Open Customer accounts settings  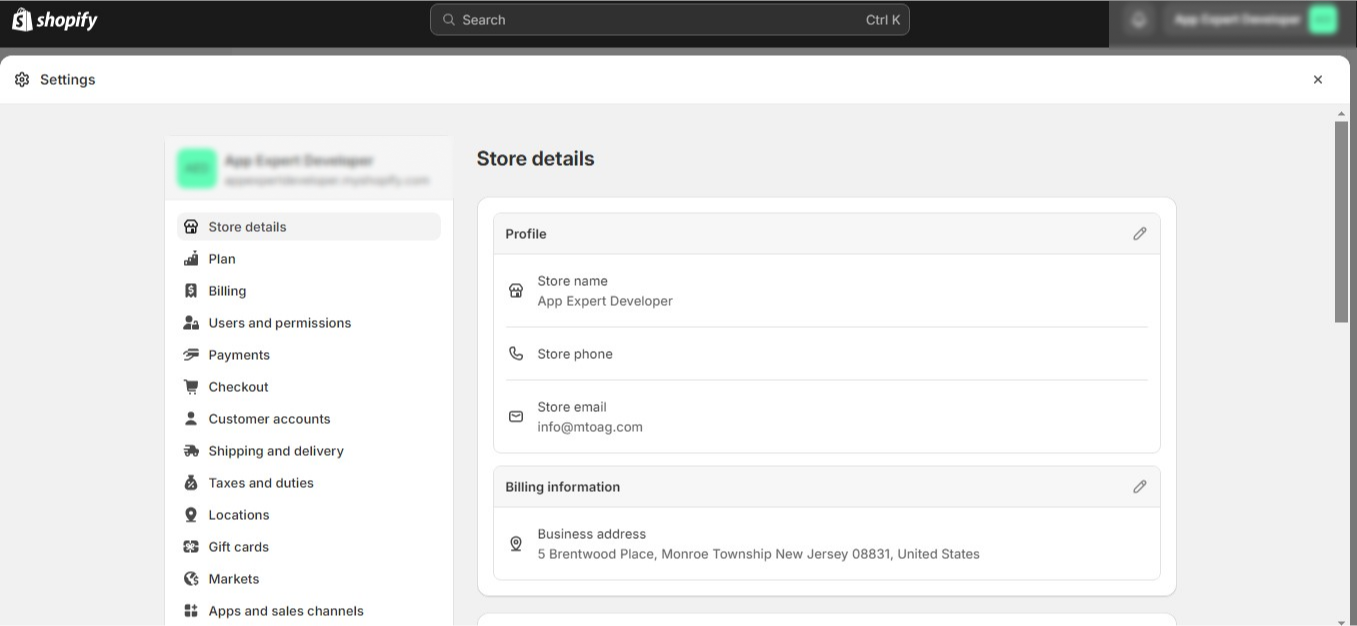[x=269, y=419]
